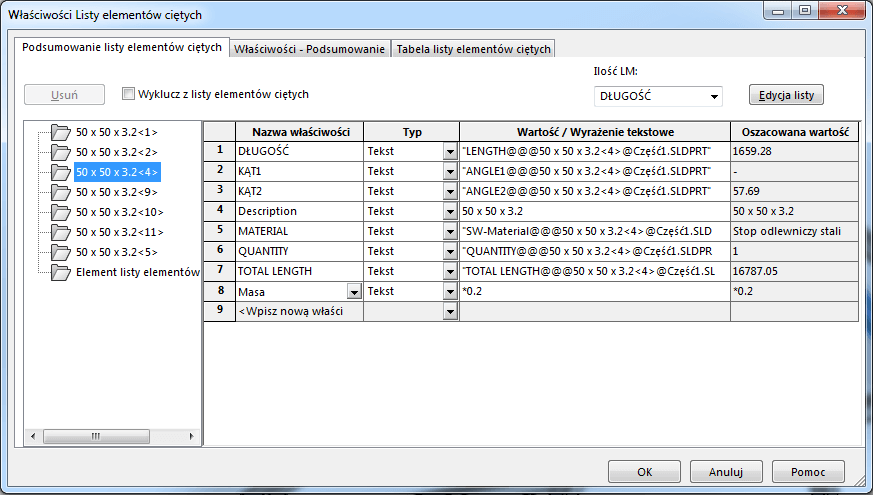Enable Wyklucz z listy elementów ciętych checkbox
This screenshot has width=873, height=495.
128,94
